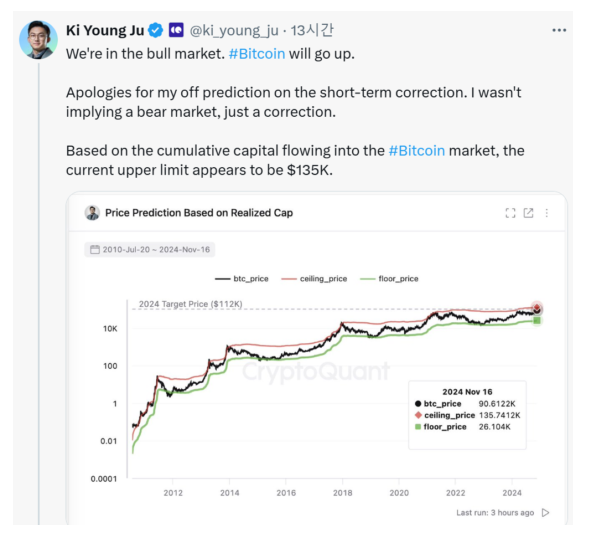Toggle the ceiling_price series in the legend
This screenshot has height=544, width=604.
point(315,278)
